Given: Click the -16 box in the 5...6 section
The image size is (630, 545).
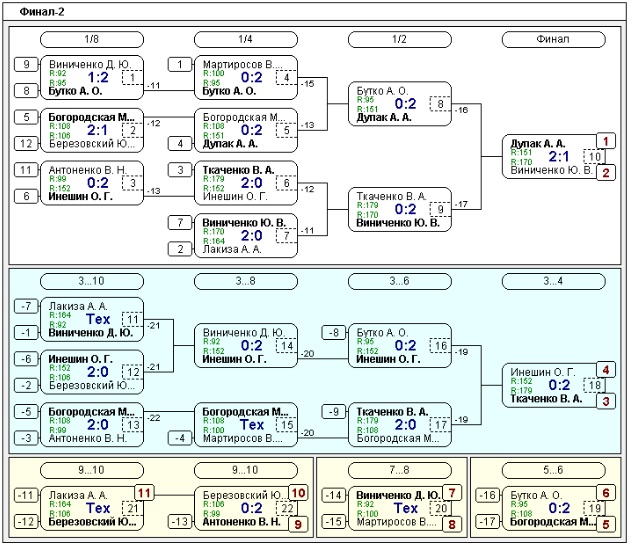Looking at the screenshot, I should tap(488, 495).
